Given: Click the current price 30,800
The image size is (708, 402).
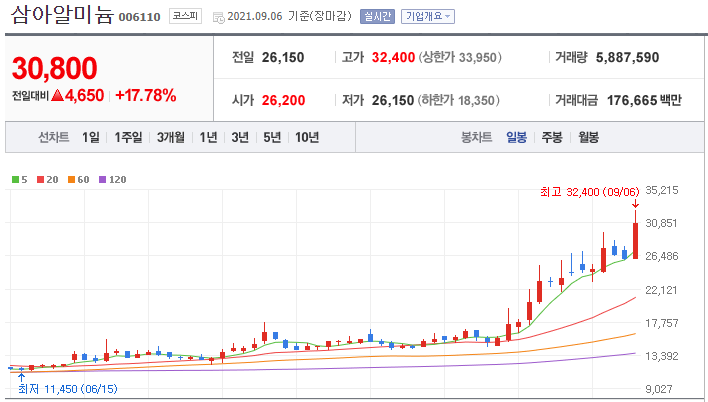Looking at the screenshot, I should coord(55,68).
